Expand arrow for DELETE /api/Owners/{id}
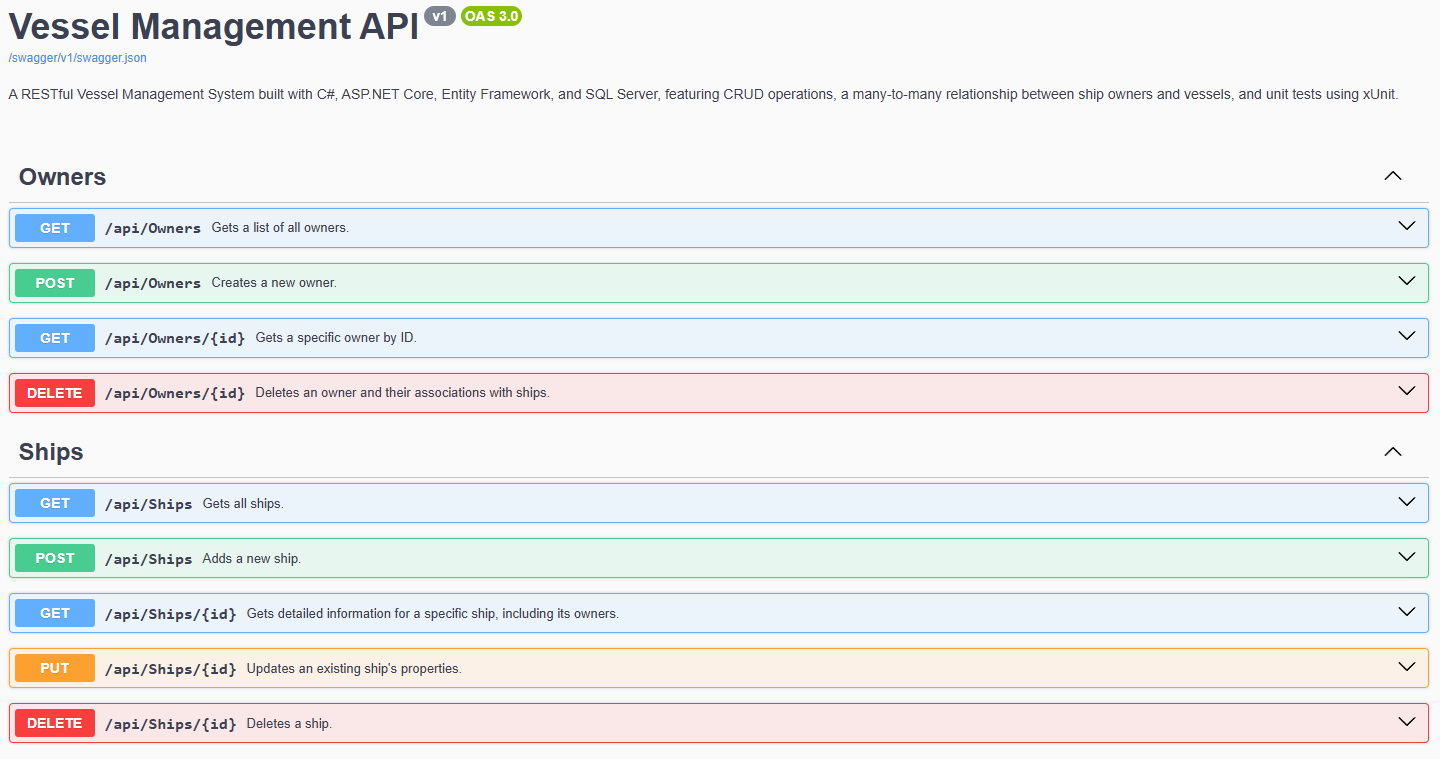Screen dimensions: 1440x759 coord(1407,391)
